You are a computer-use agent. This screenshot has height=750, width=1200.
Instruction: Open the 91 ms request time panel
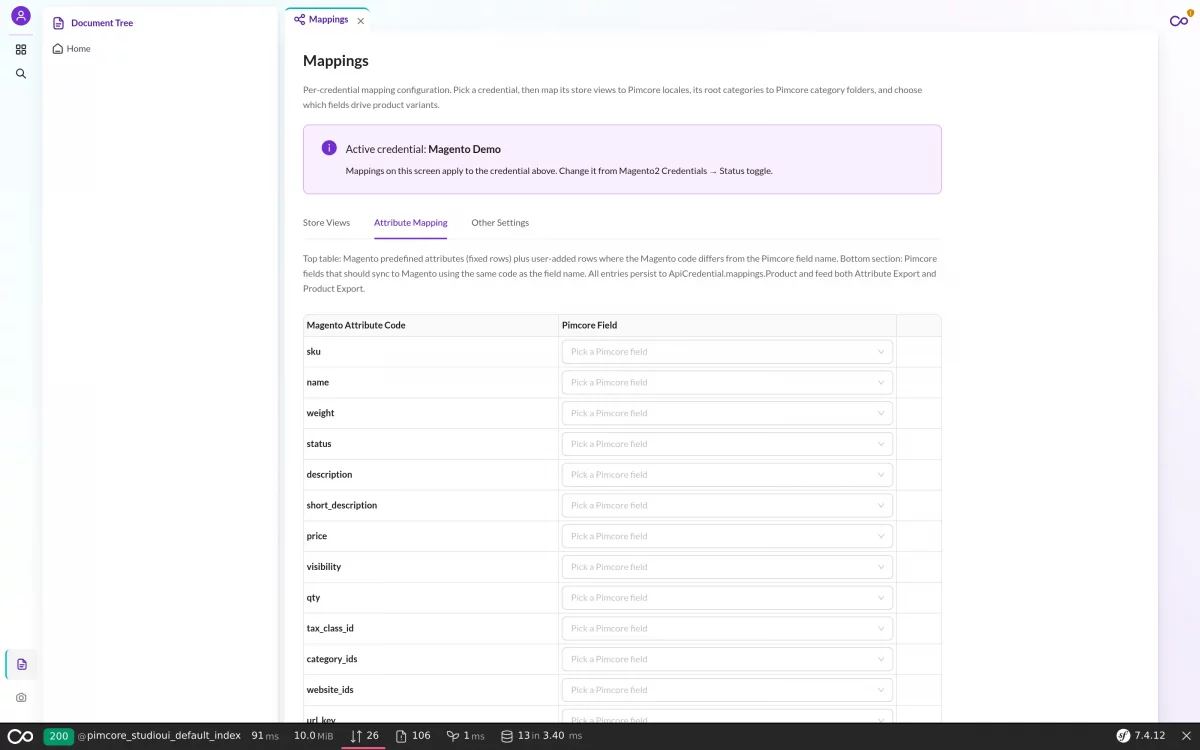point(265,736)
